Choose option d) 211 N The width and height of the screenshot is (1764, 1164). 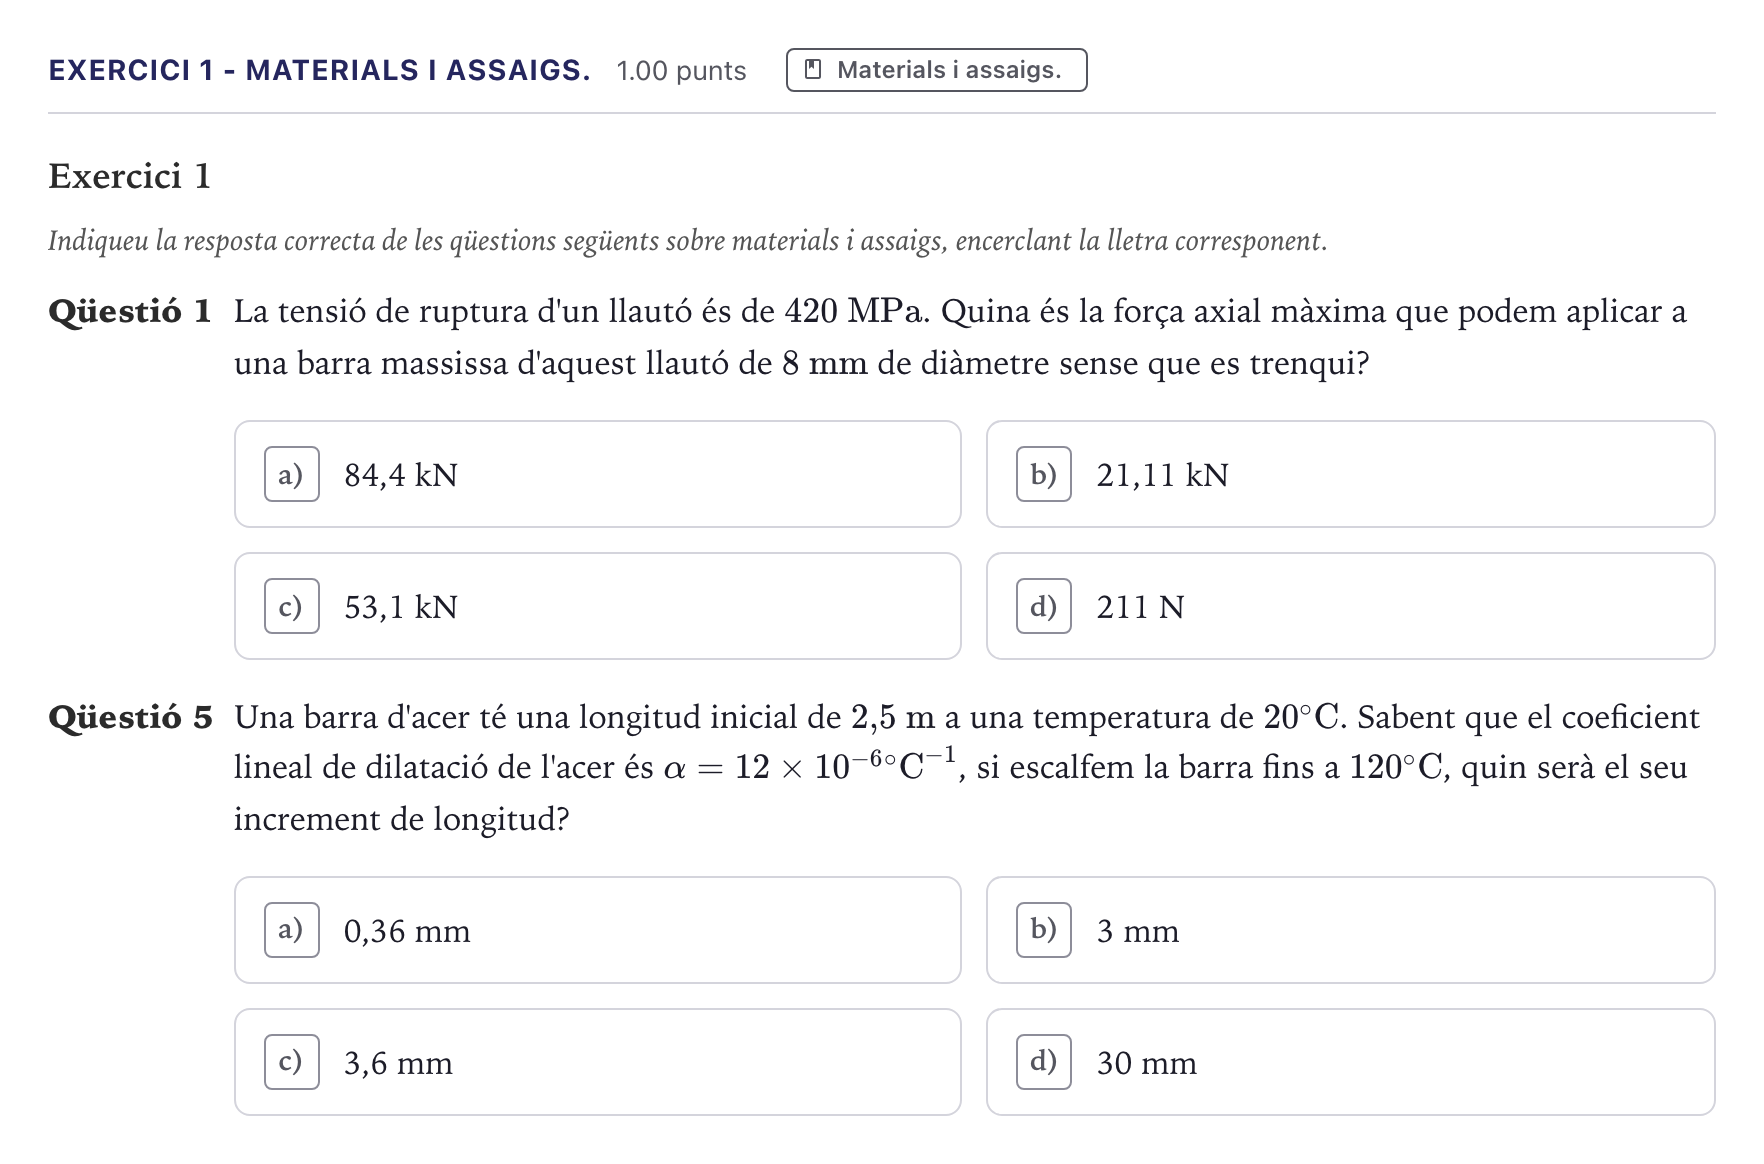coord(1351,606)
